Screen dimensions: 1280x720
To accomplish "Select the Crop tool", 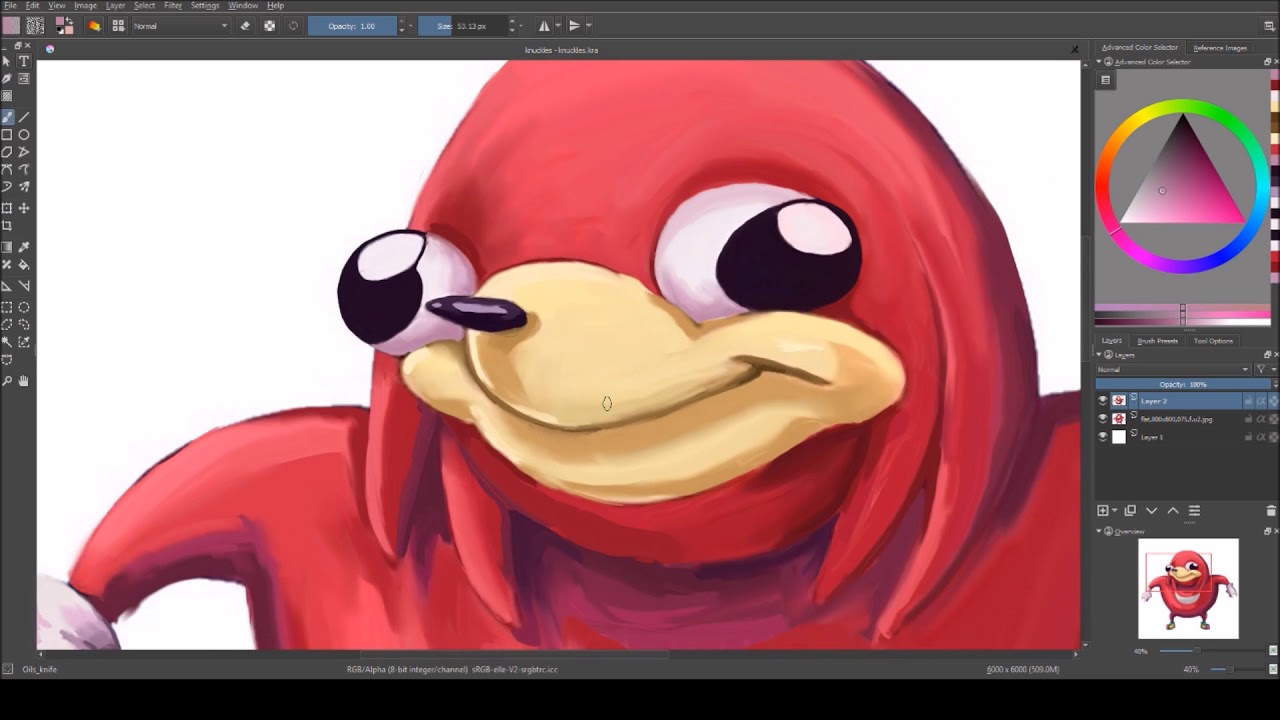I will [7, 226].
